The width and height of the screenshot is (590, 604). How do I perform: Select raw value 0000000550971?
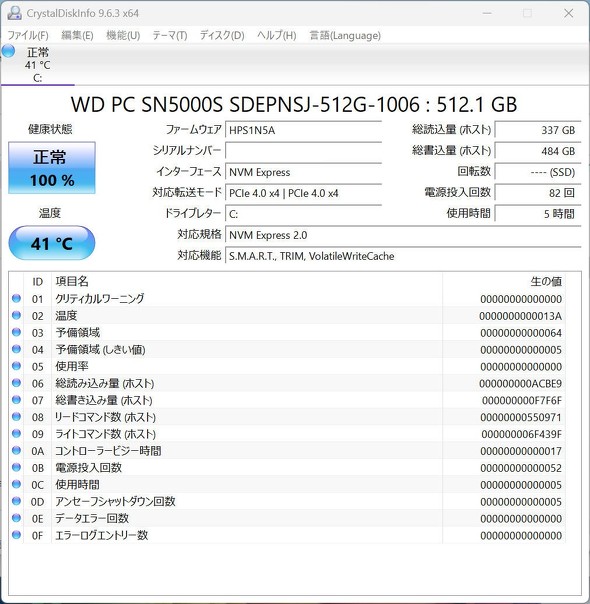click(x=521, y=417)
